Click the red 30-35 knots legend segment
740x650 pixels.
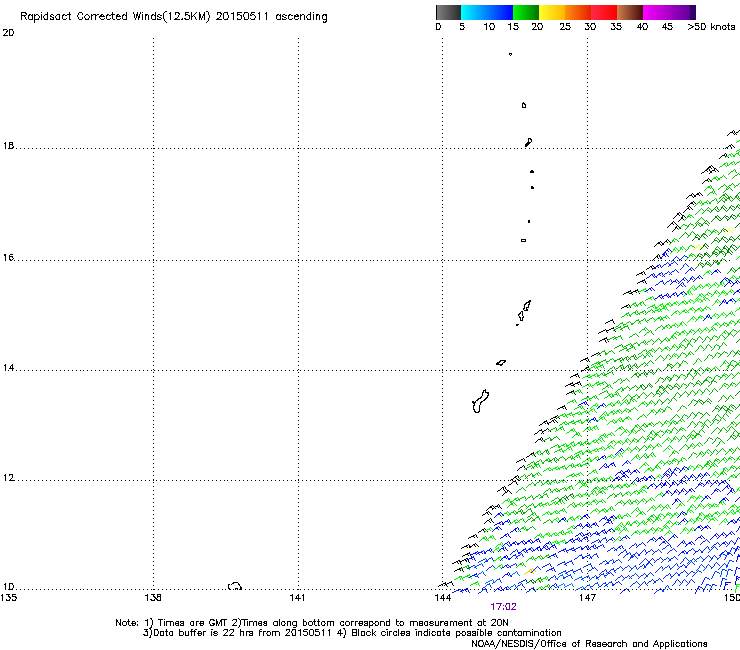point(604,12)
